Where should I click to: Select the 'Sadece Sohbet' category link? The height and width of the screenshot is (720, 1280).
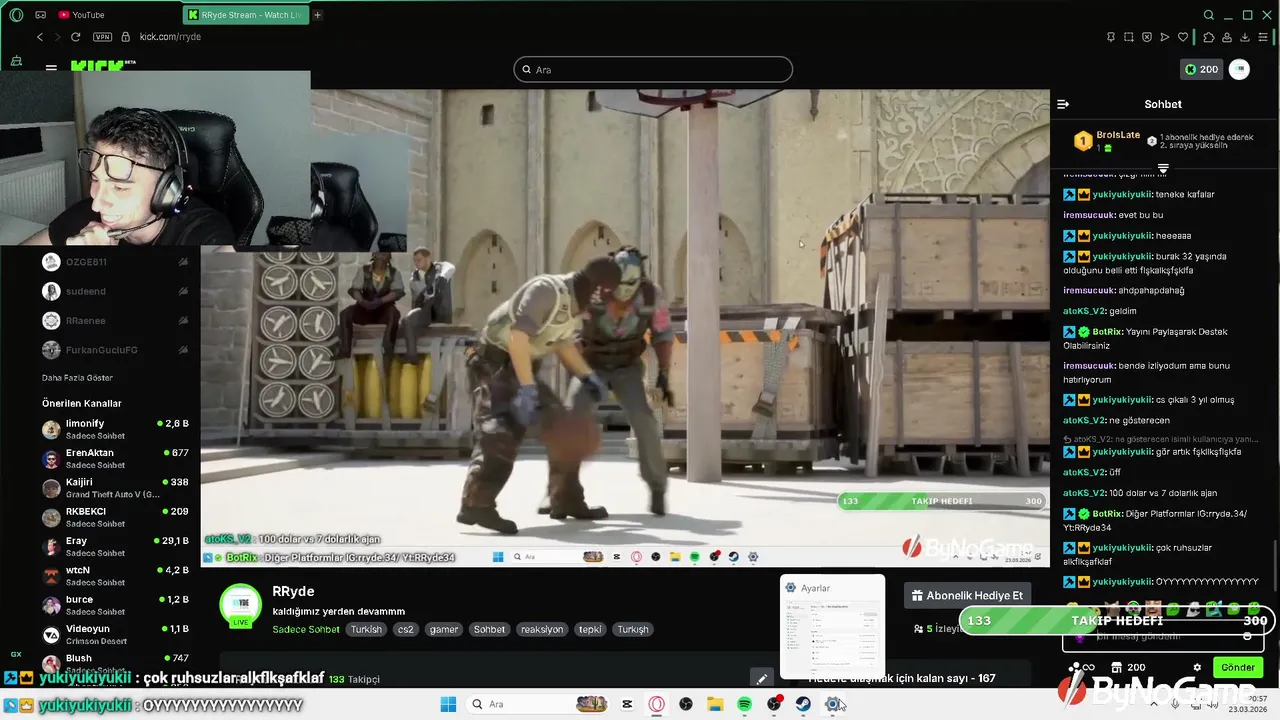point(306,630)
